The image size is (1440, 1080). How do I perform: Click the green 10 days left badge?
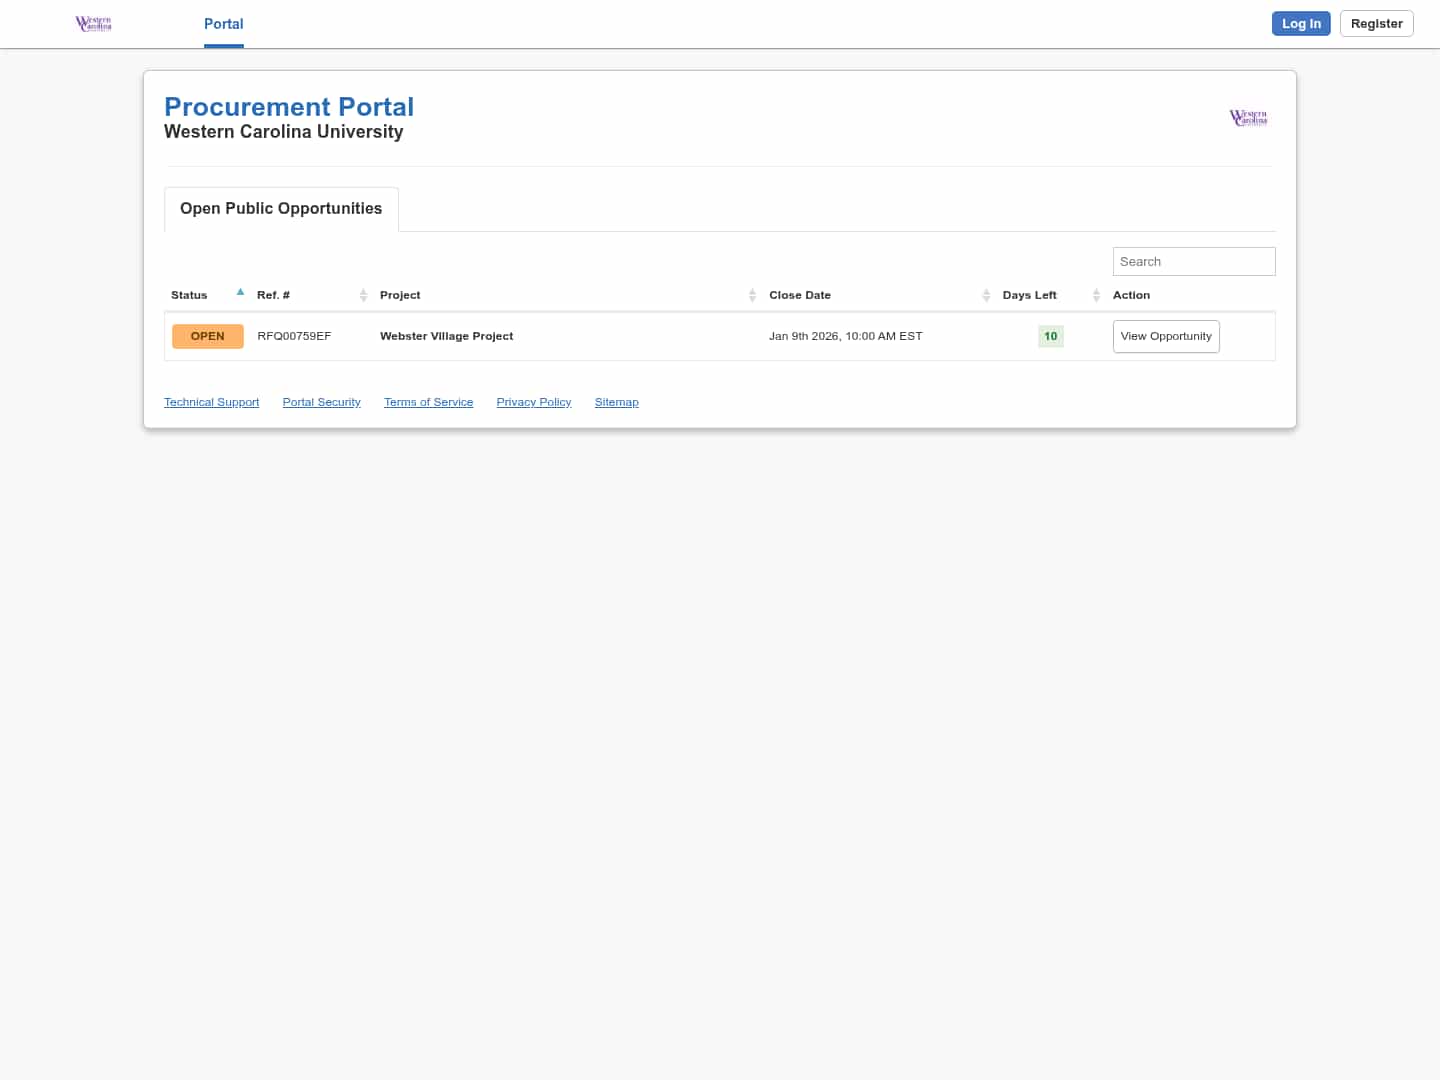(1050, 337)
